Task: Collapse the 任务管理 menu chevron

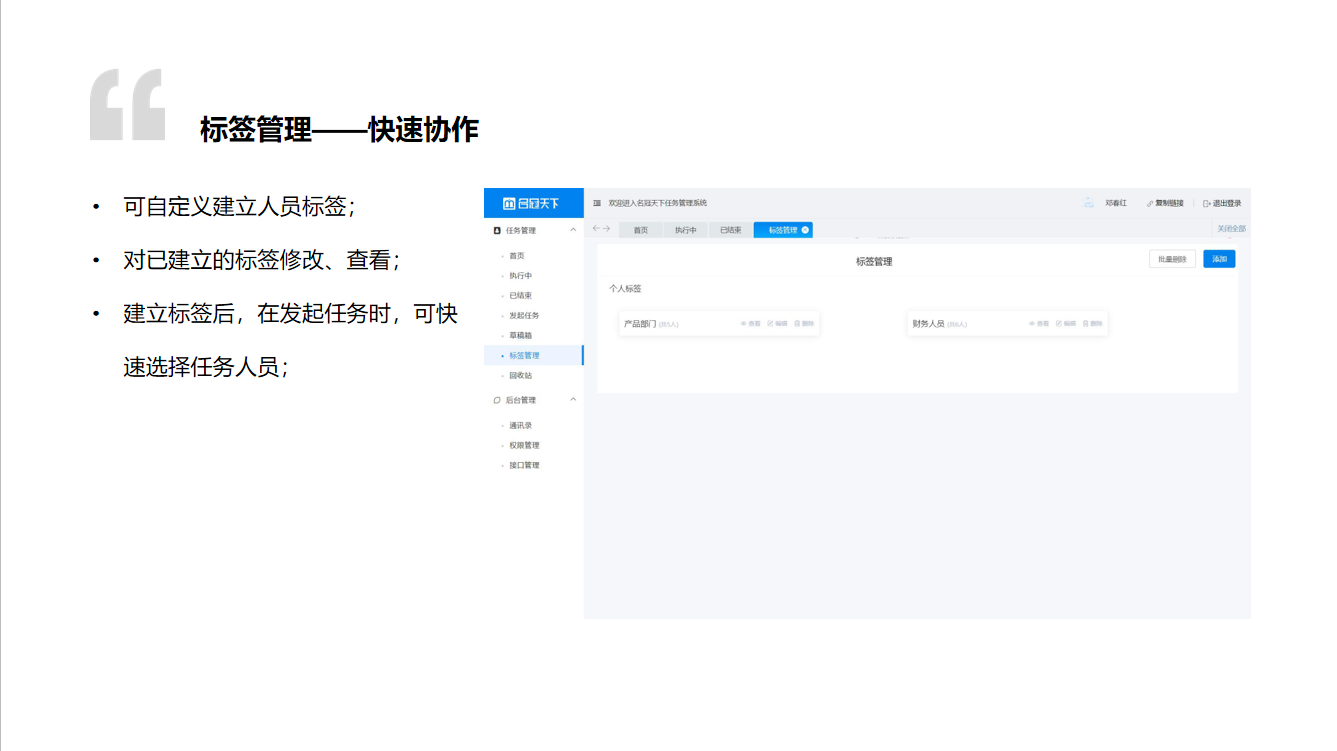Action: (573, 230)
